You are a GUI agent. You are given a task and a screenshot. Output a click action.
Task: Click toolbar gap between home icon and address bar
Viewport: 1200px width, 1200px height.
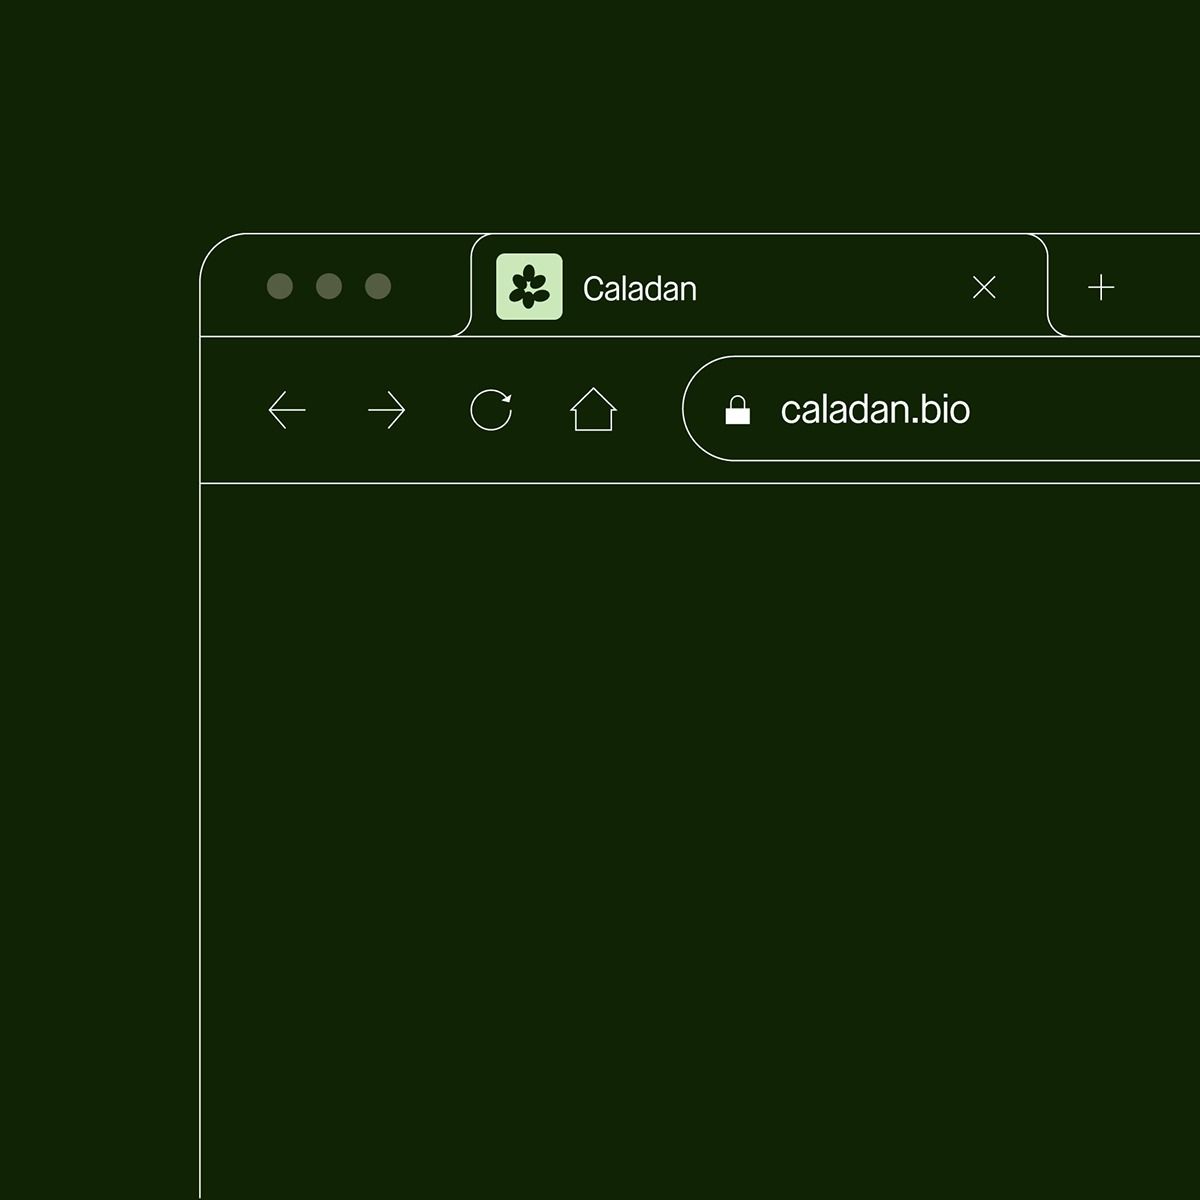point(650,410)
